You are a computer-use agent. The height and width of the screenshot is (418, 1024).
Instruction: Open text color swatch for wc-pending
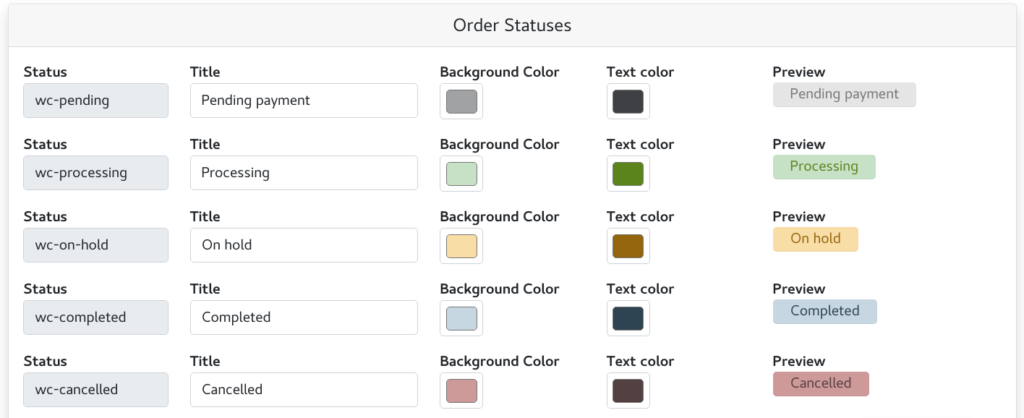tap(628, 101)
